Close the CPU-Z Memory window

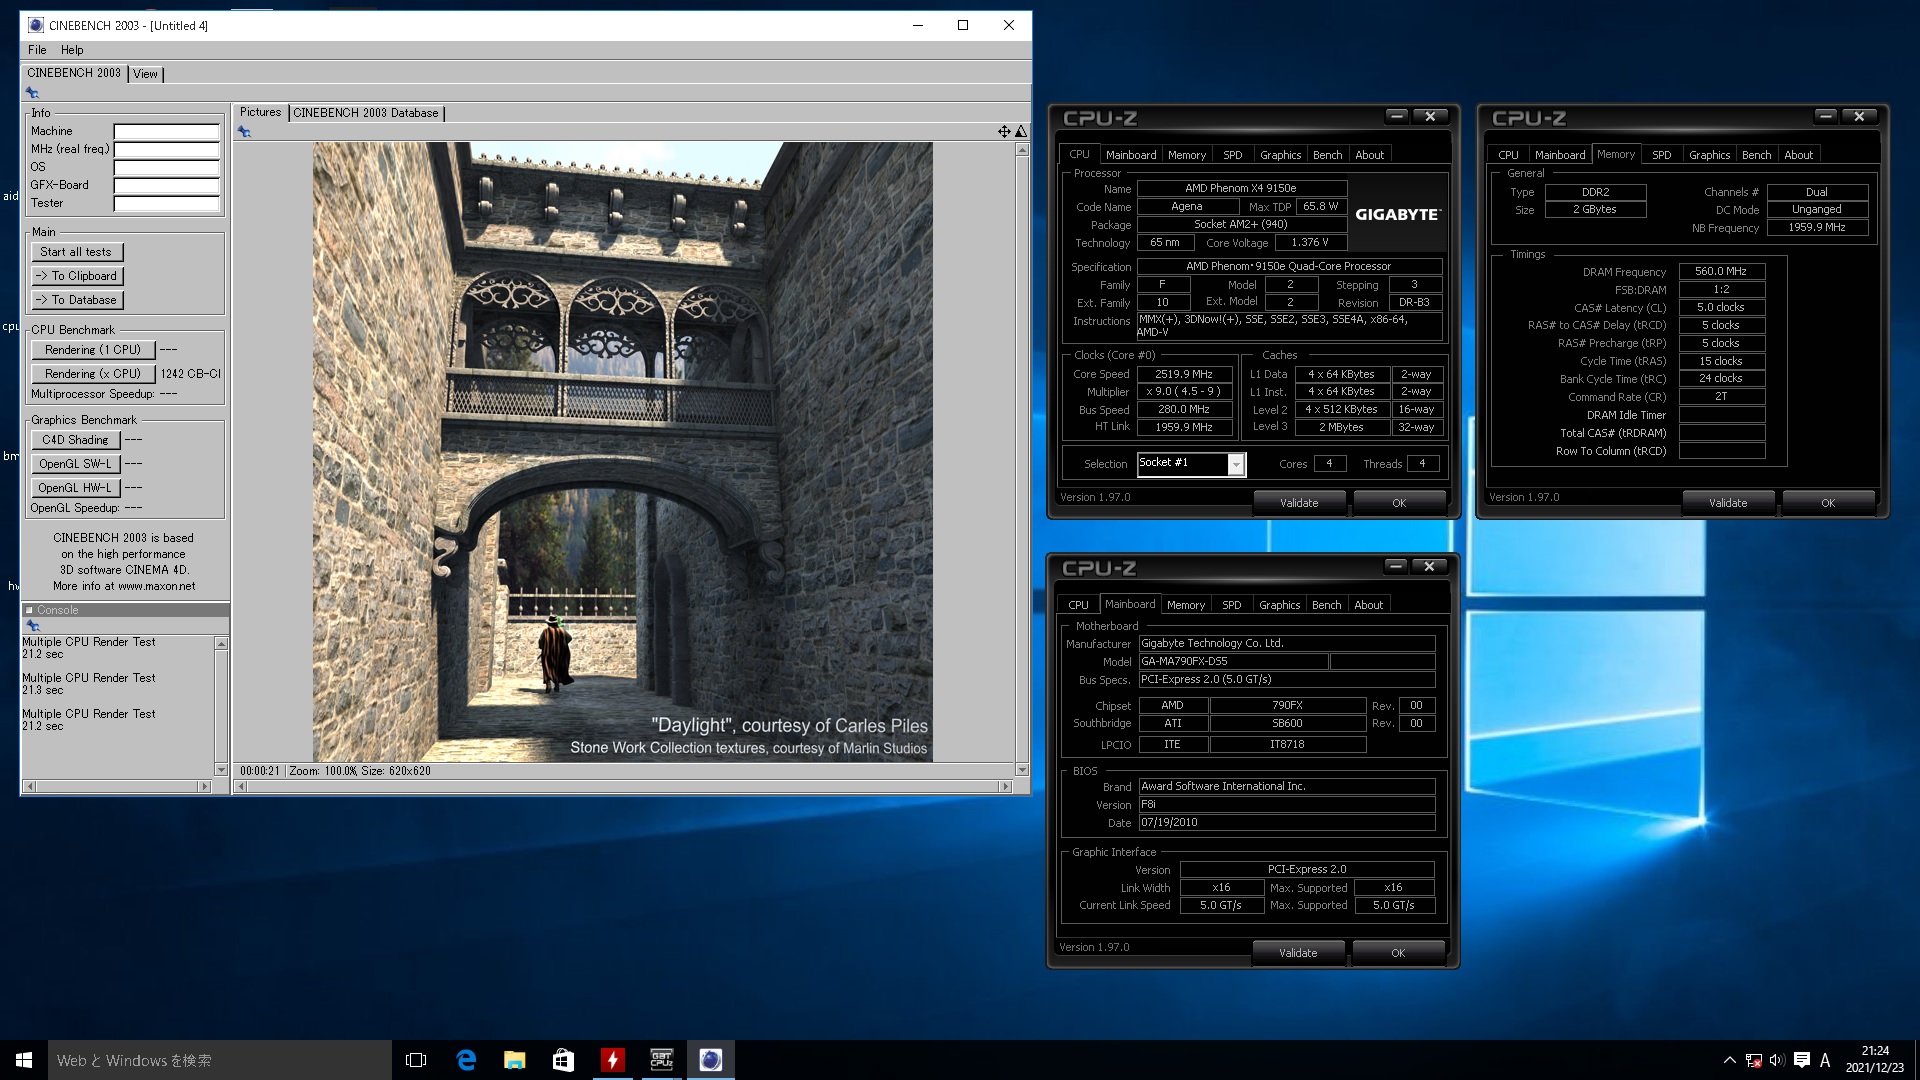click(x=1859, y=117)
